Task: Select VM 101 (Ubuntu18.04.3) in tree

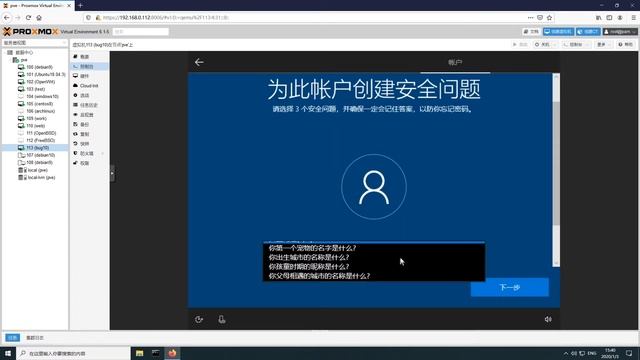Action: tap(45, 74)
